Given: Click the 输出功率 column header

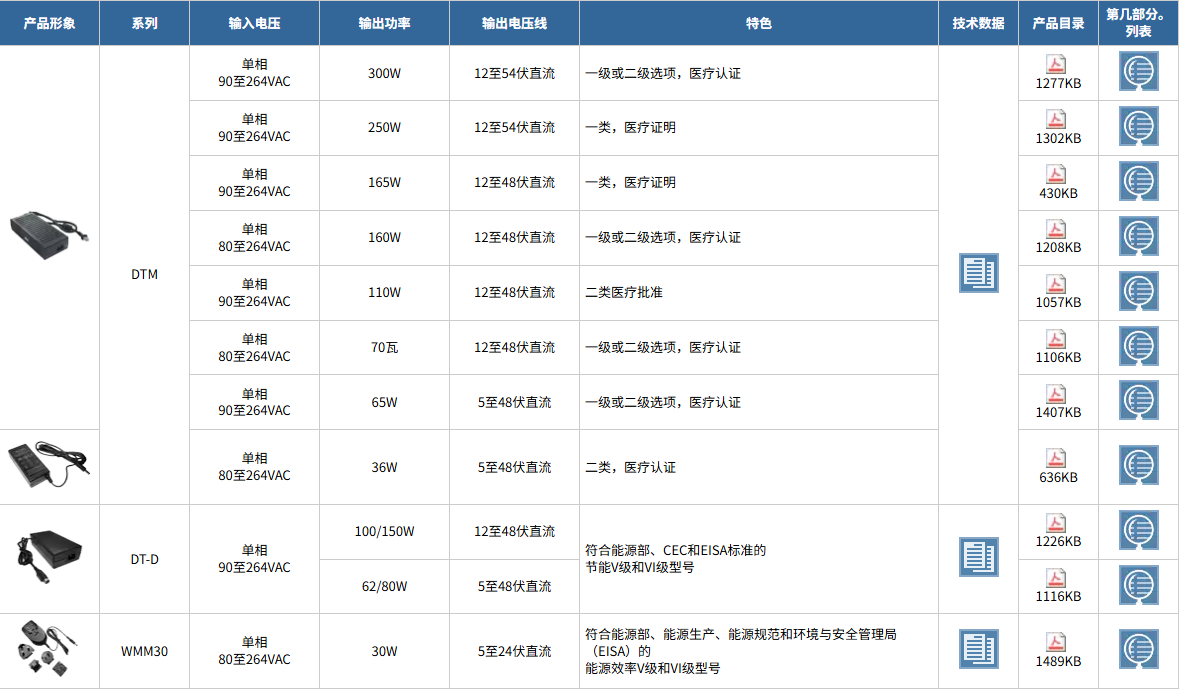Looking at the screenshot, I should tap(384, 23).
